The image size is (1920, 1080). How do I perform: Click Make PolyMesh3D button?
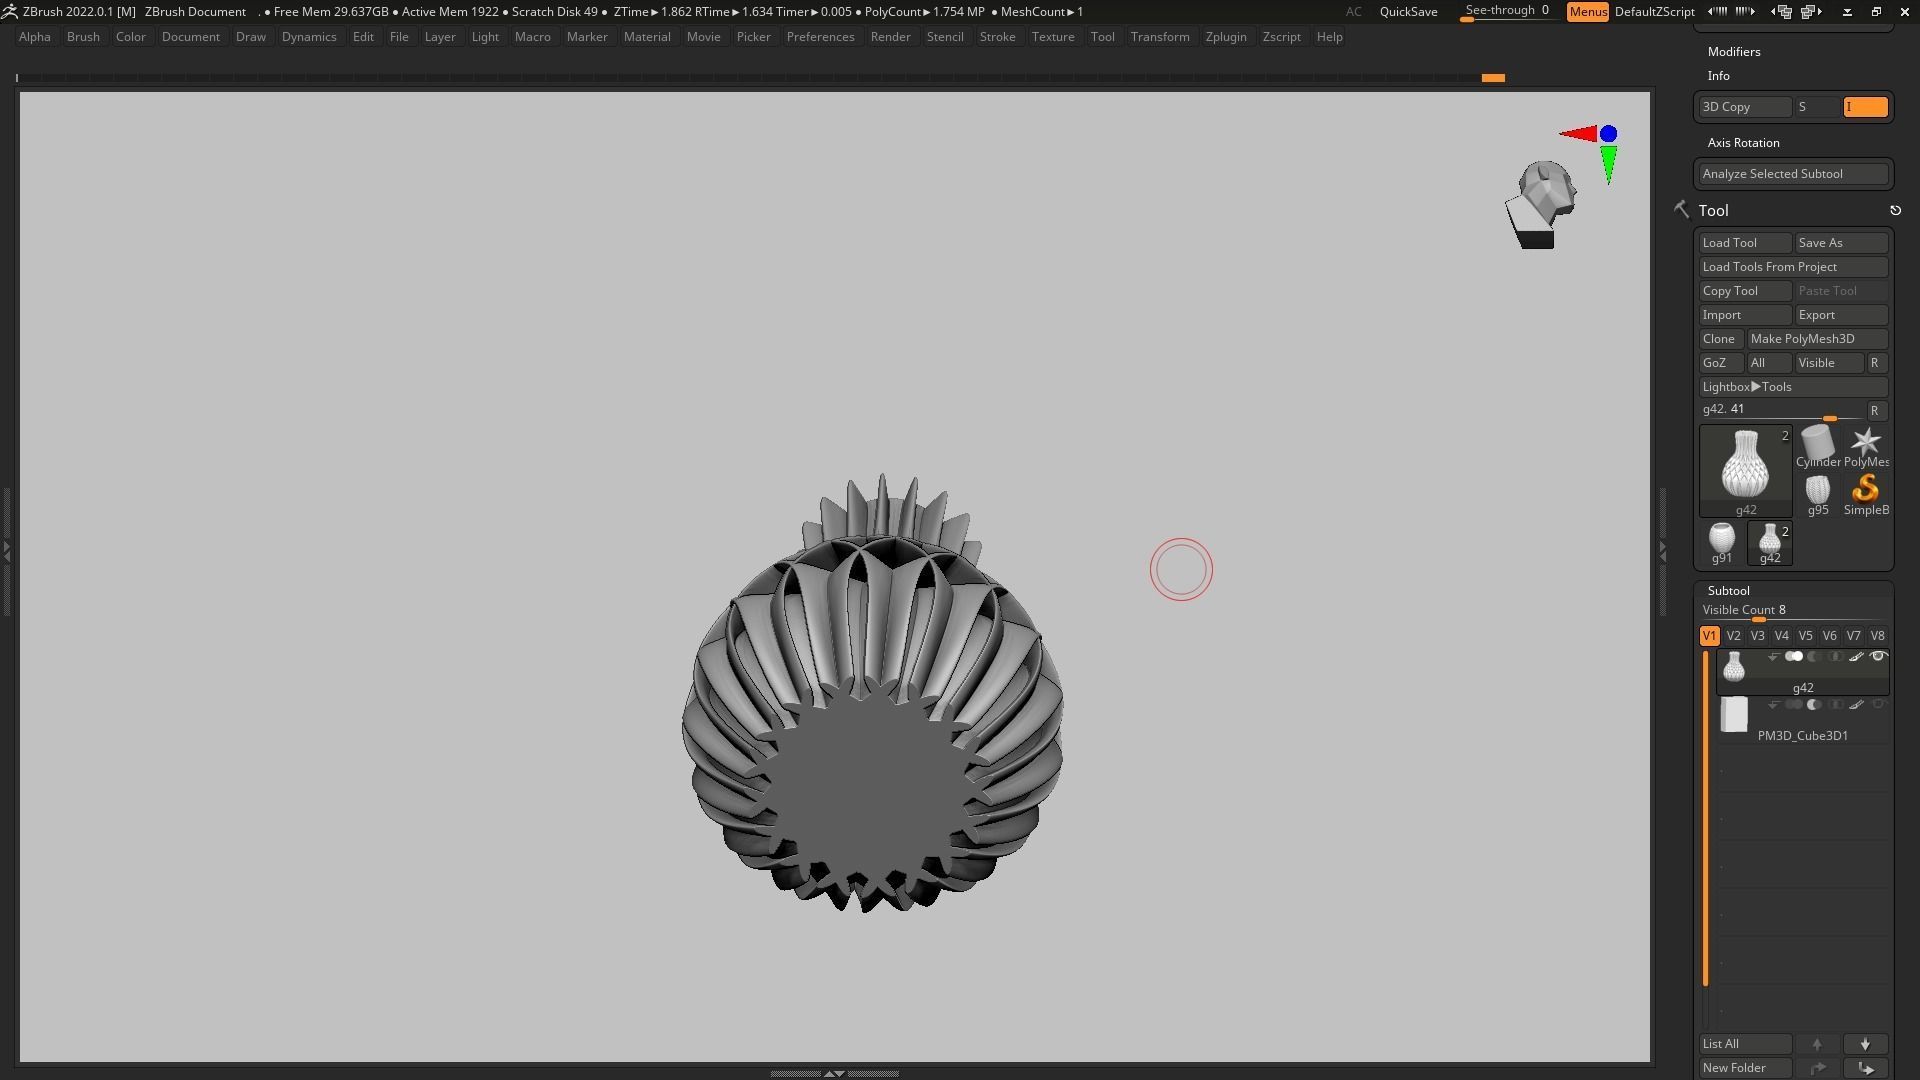click(1817, 339)
